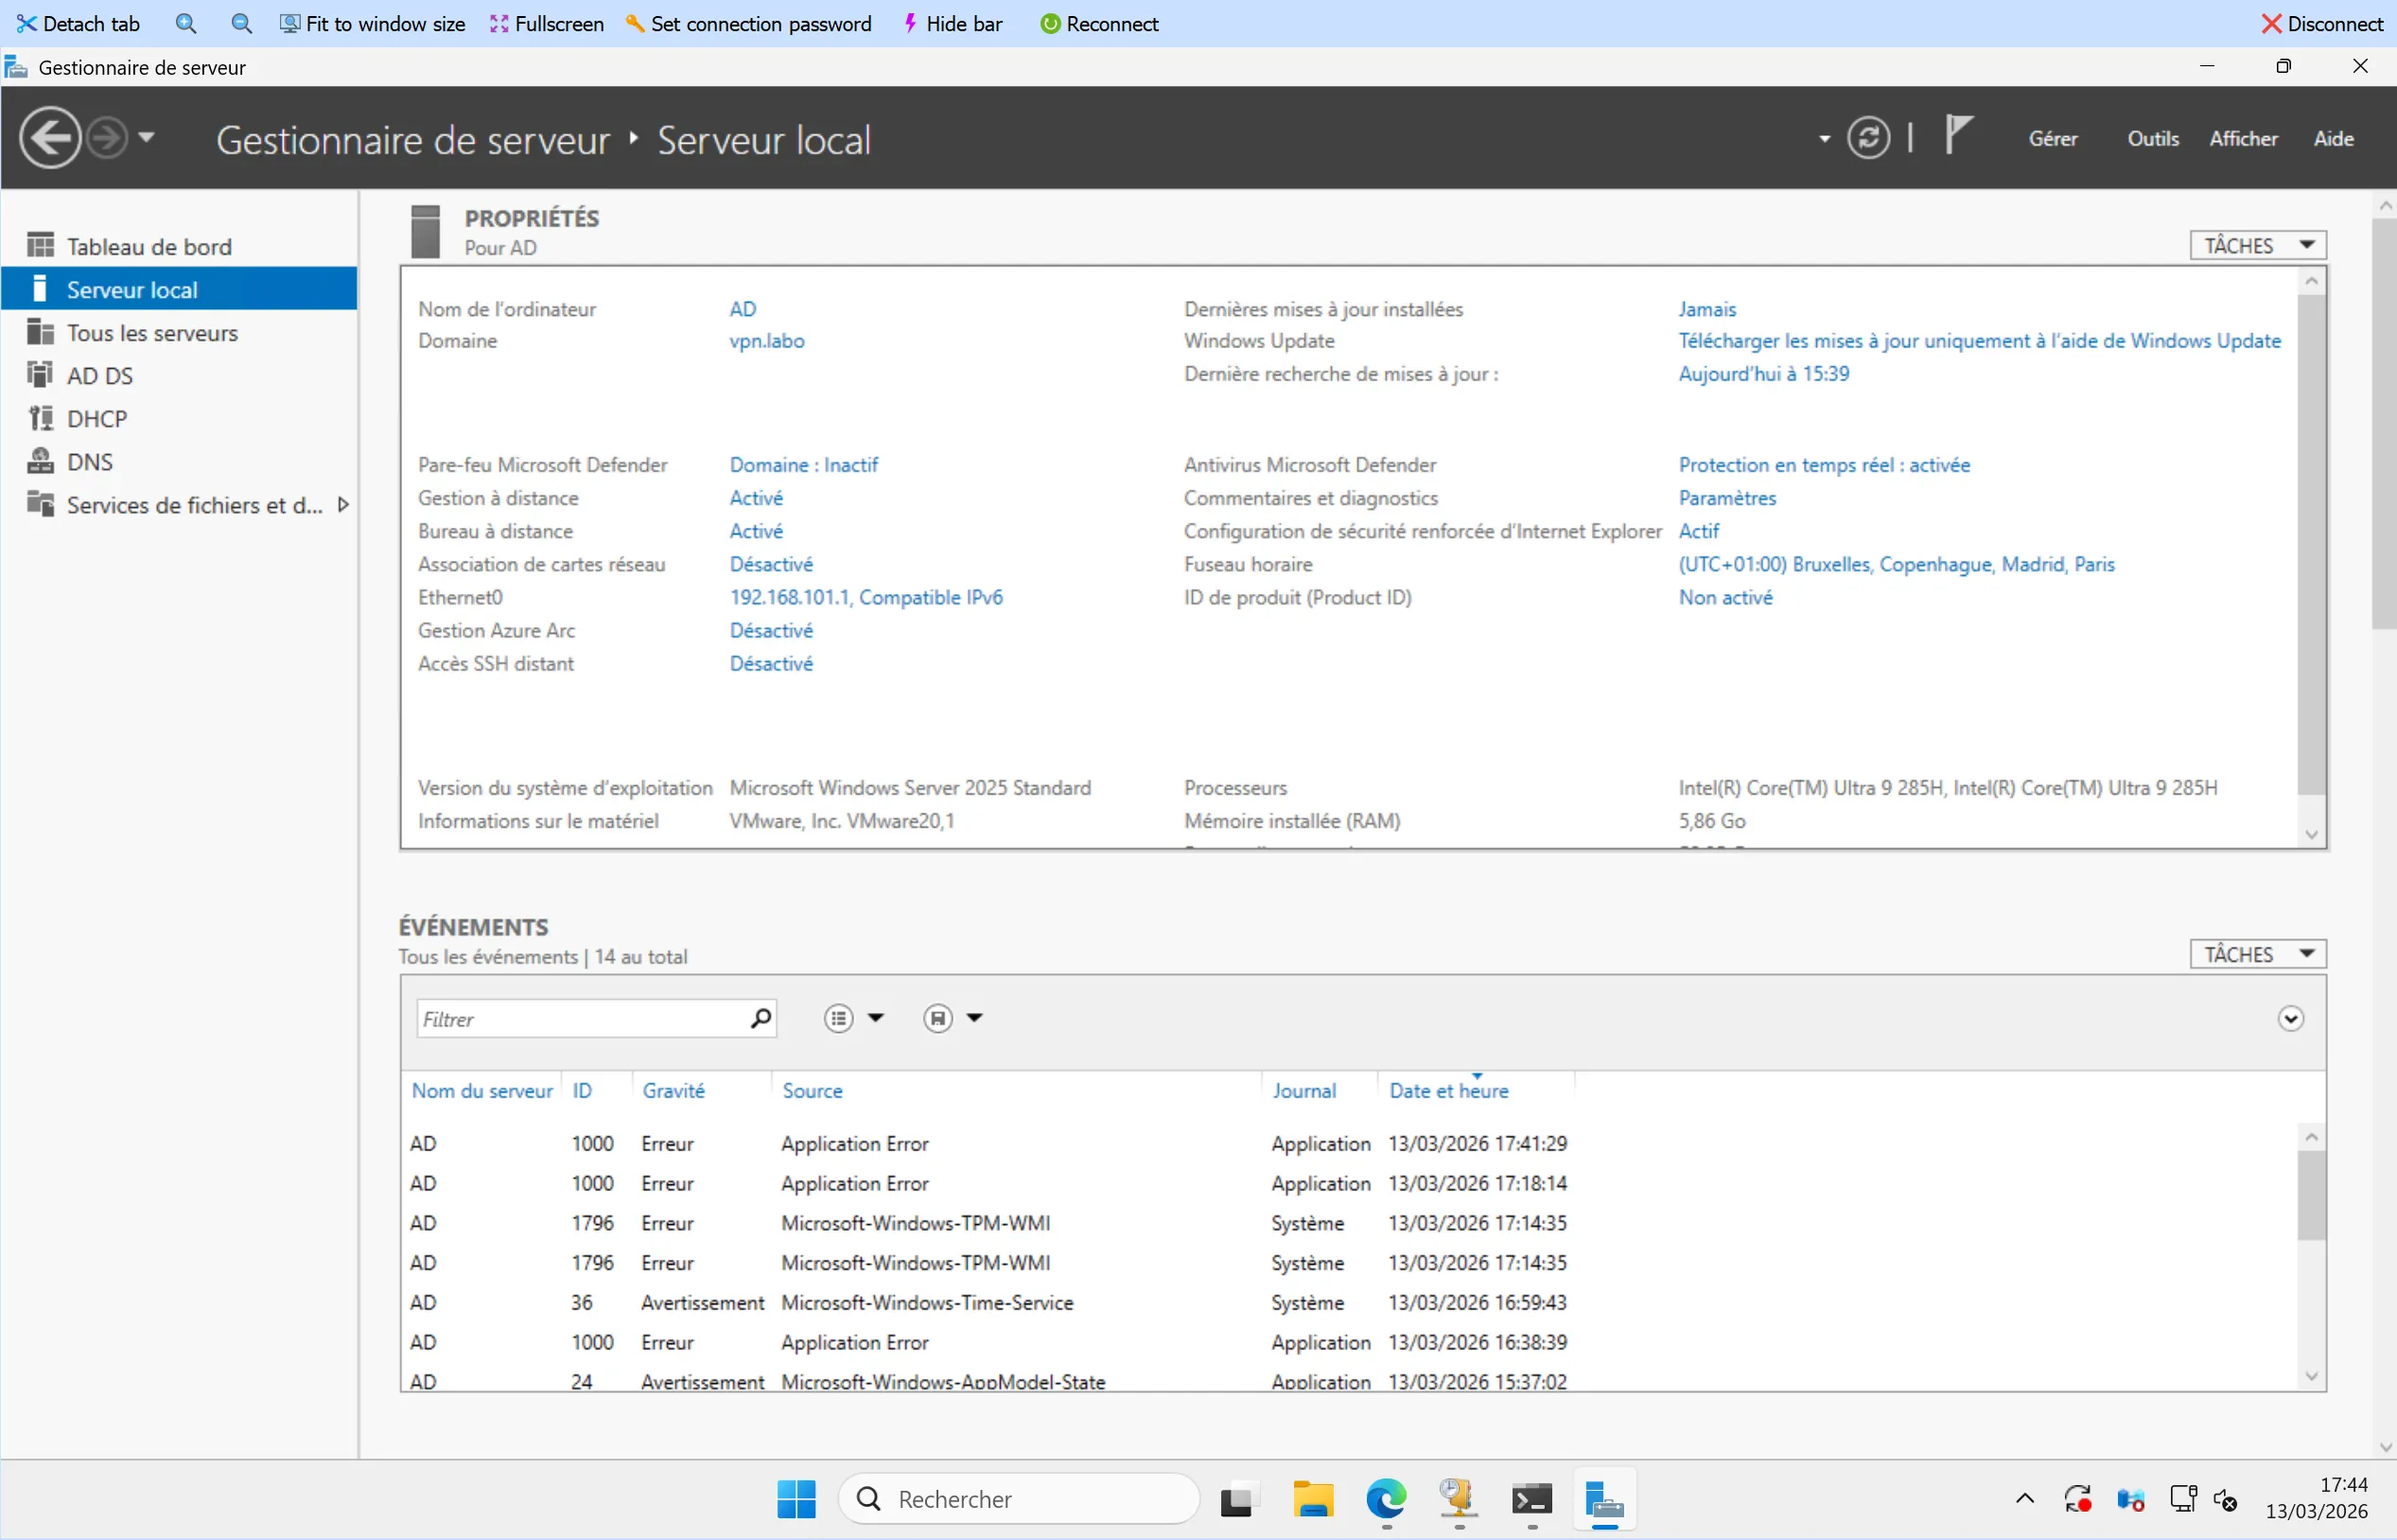Launch Microsoft Edge from the taskbar
This screenshot has width=2397, height=1540.
pyautogui.click(x=1385, y=1499)
